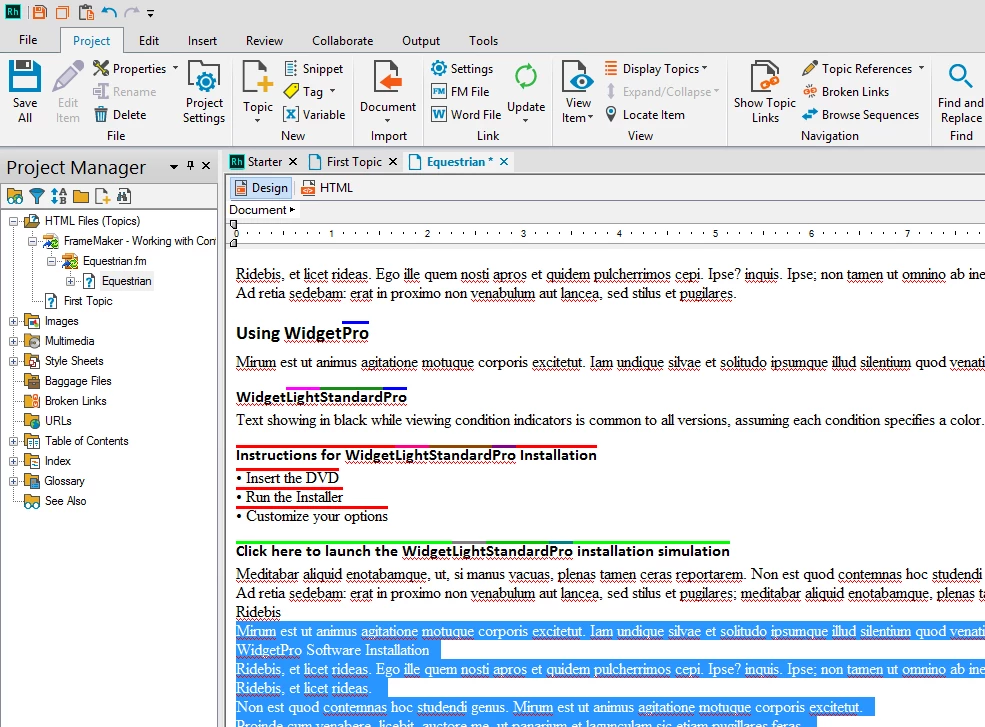Open Find and Replace
Screen dimensions: 985x727
click(x=961, y=92)
